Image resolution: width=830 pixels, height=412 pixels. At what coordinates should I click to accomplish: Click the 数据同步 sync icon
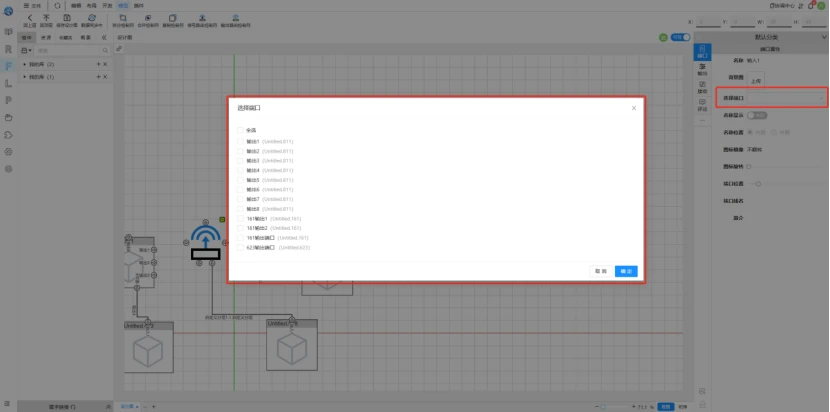92,18
